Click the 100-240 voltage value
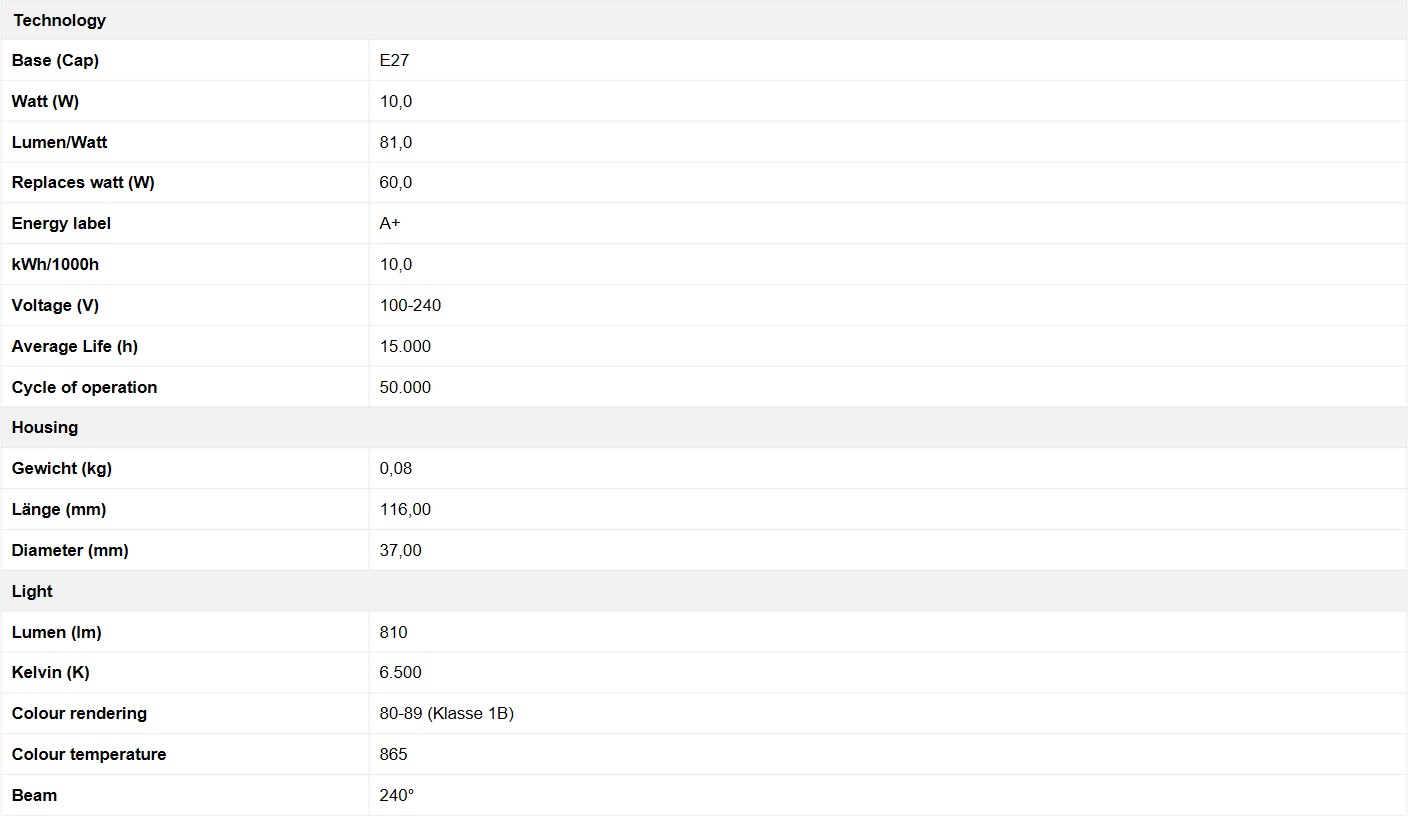Viewport: 1408px width, 816px height. (x=410, y=305)
